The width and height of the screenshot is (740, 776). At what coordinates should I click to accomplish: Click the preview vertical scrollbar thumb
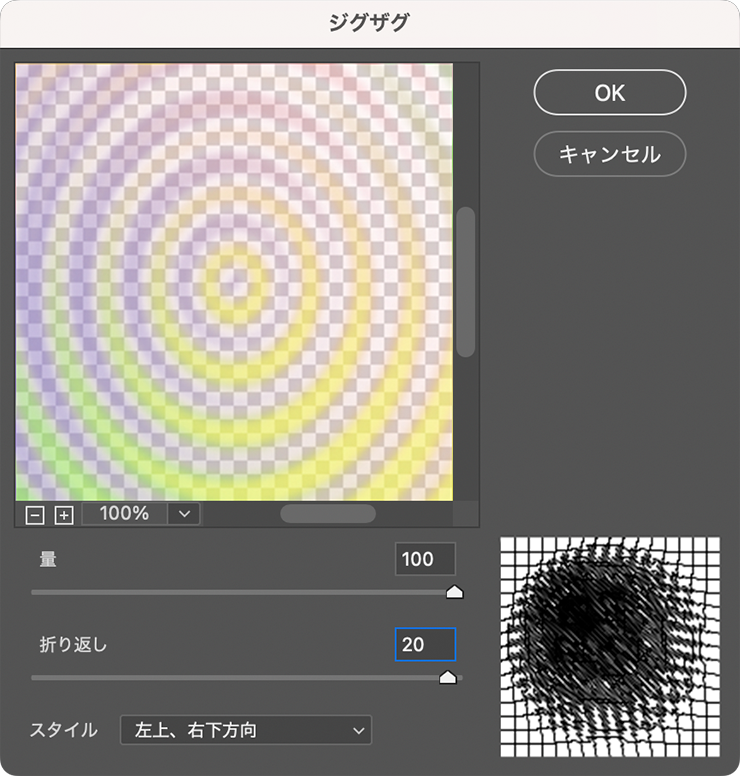tap(466, 281)
